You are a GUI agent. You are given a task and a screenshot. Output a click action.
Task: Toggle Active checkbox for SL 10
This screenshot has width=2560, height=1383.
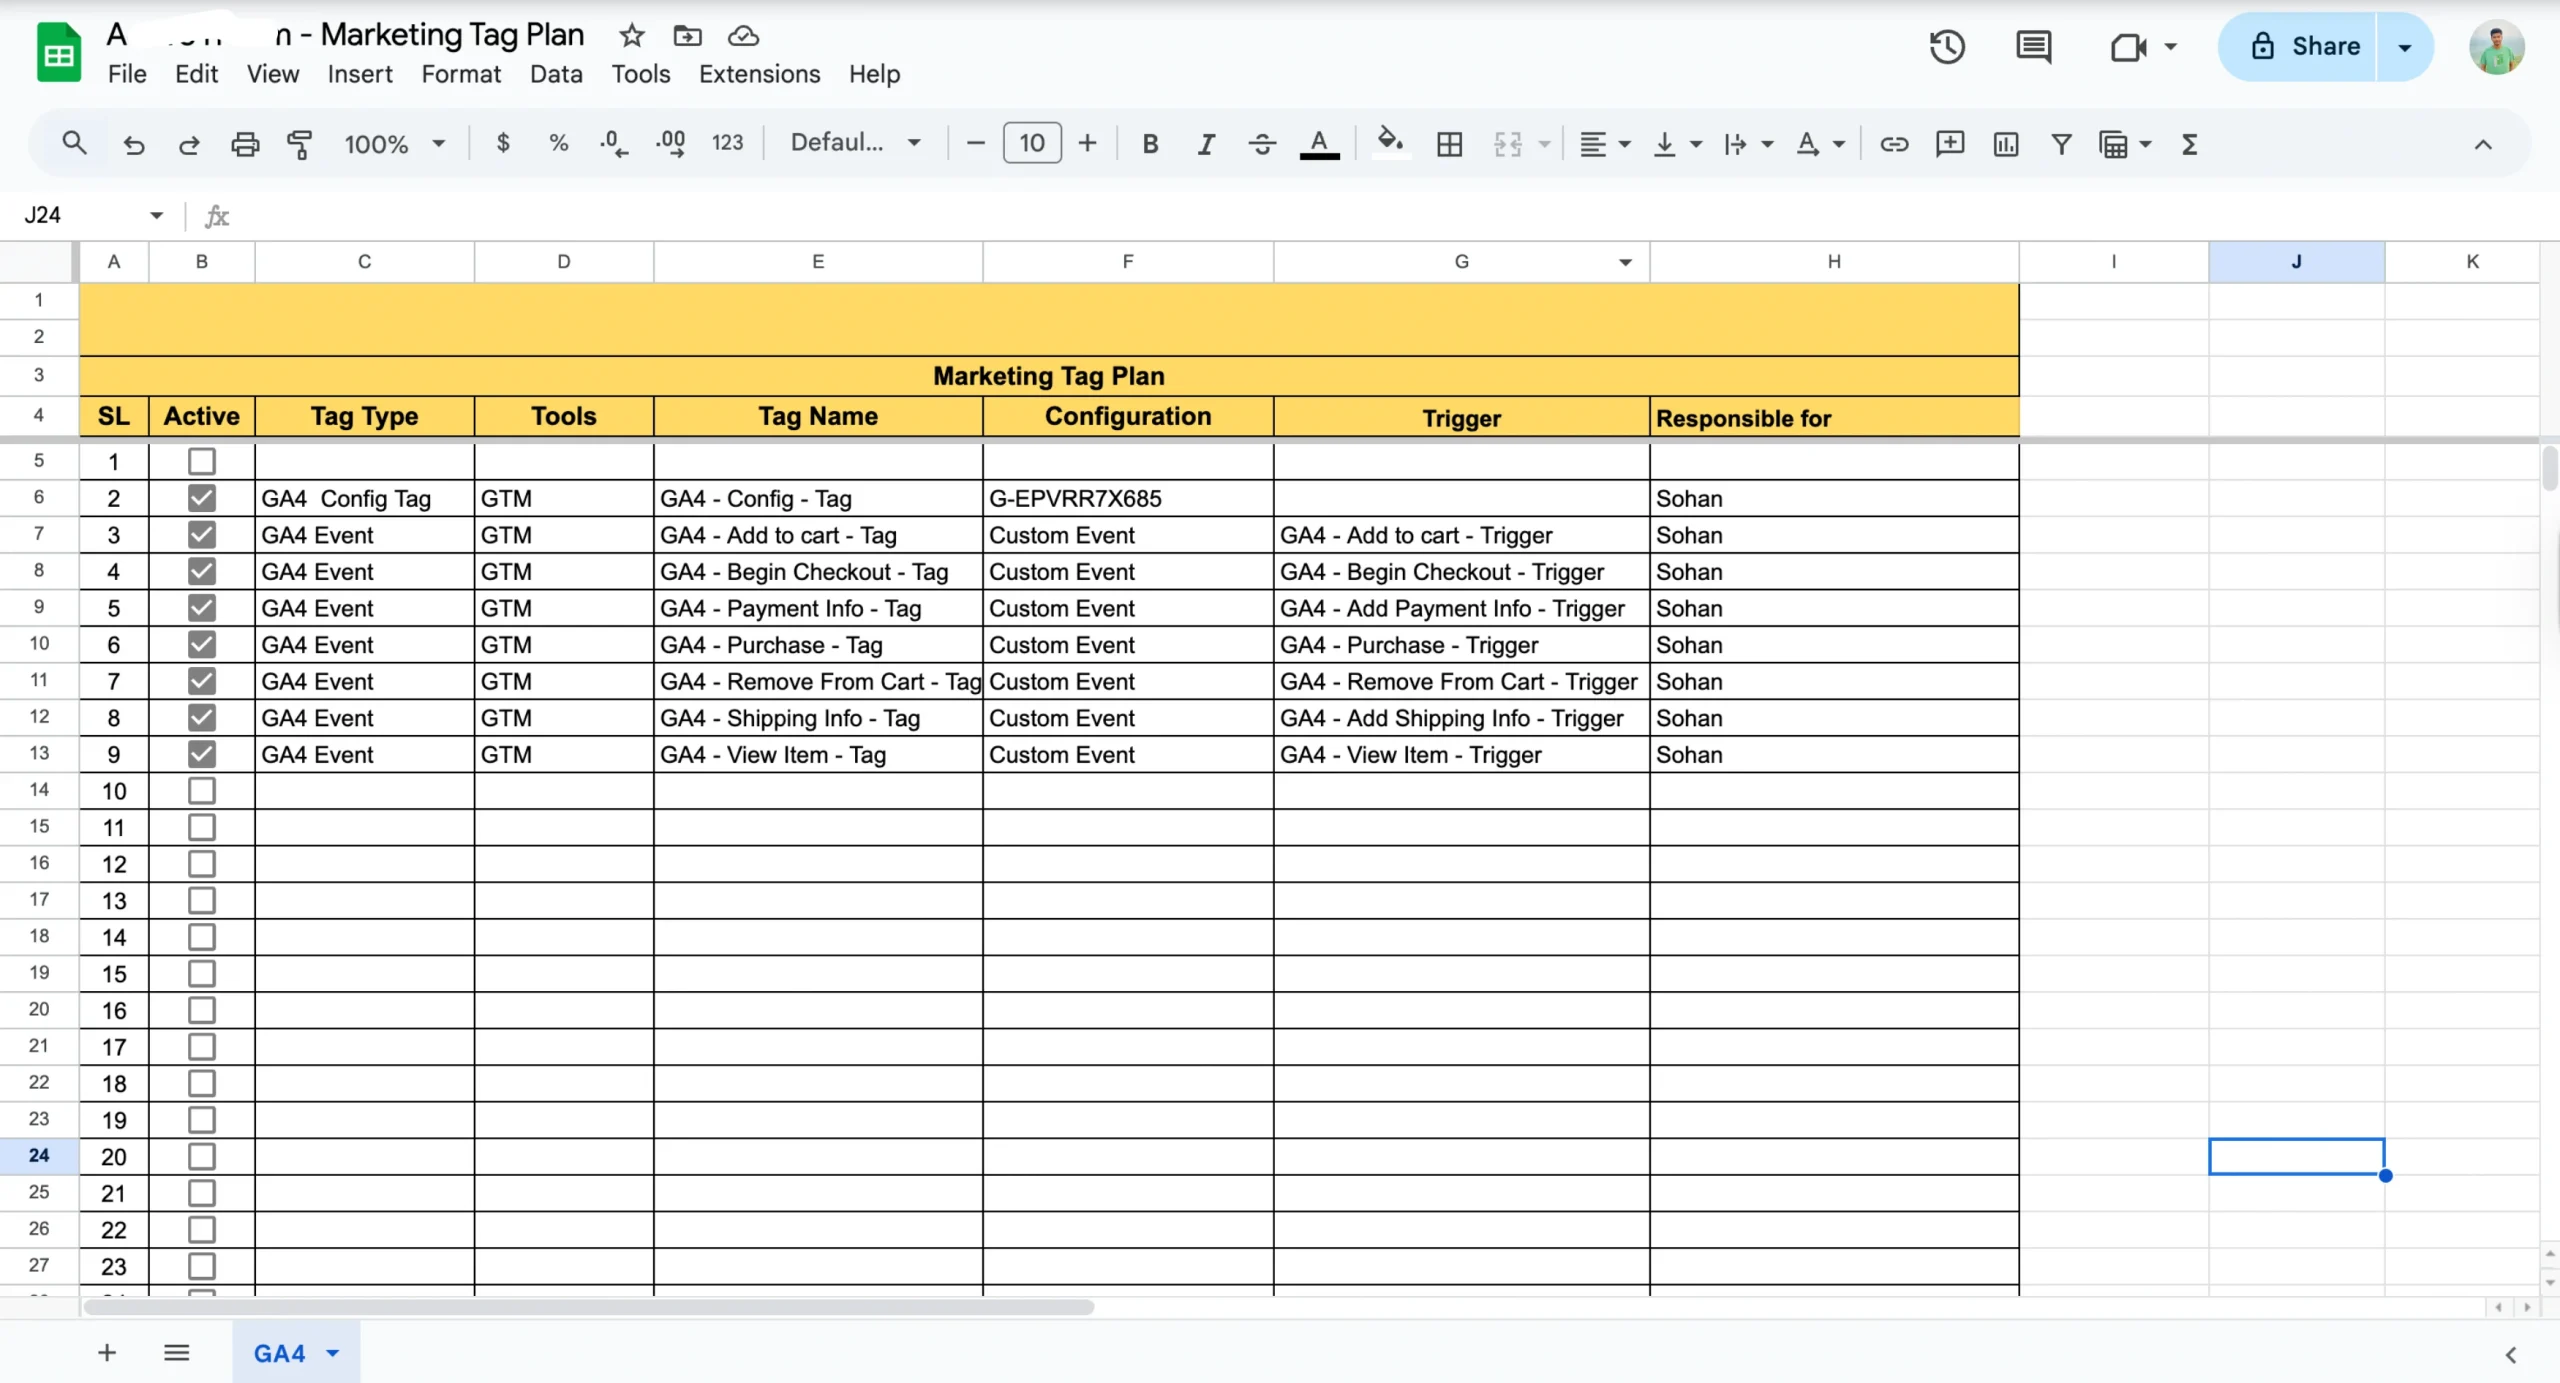tap(202, 791)
